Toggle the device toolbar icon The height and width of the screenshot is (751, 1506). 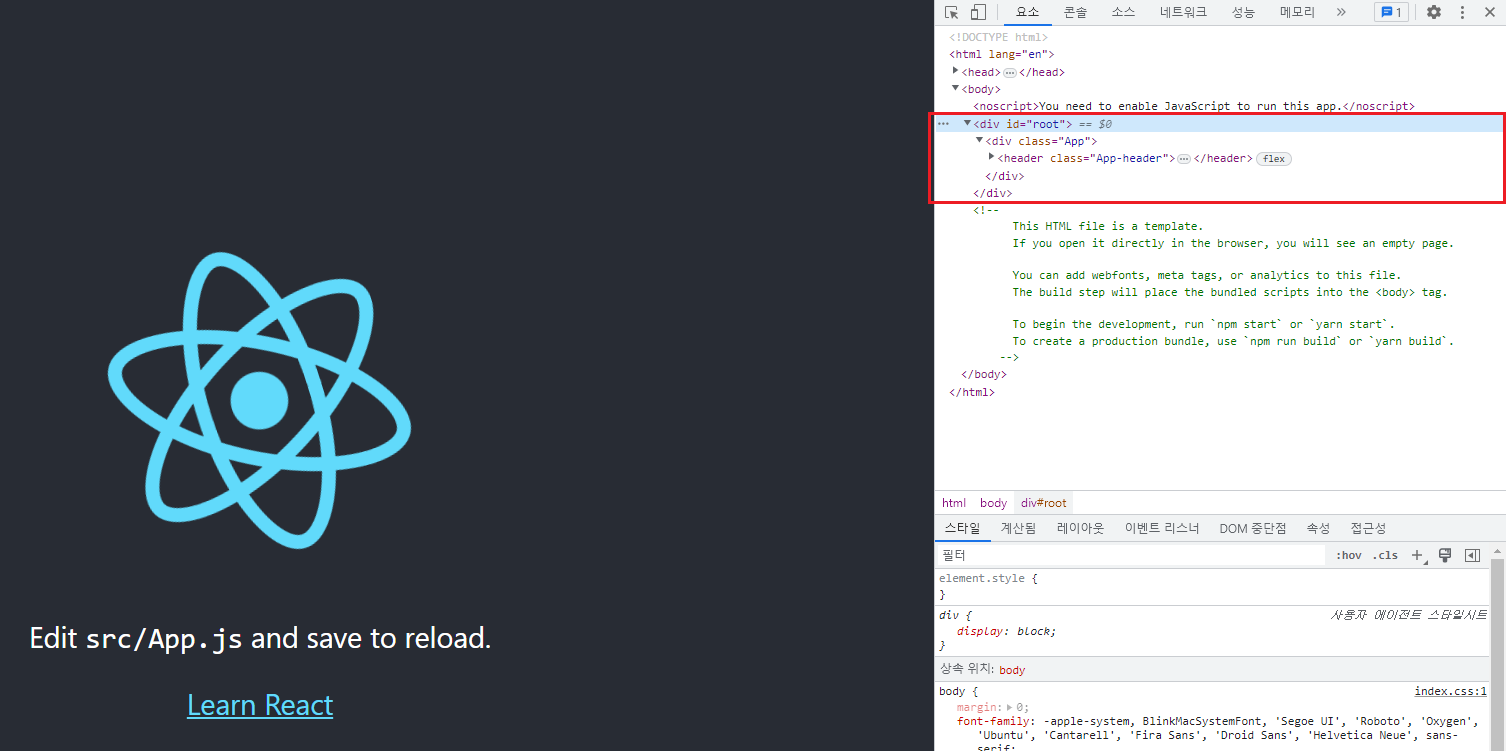[978, 12]
